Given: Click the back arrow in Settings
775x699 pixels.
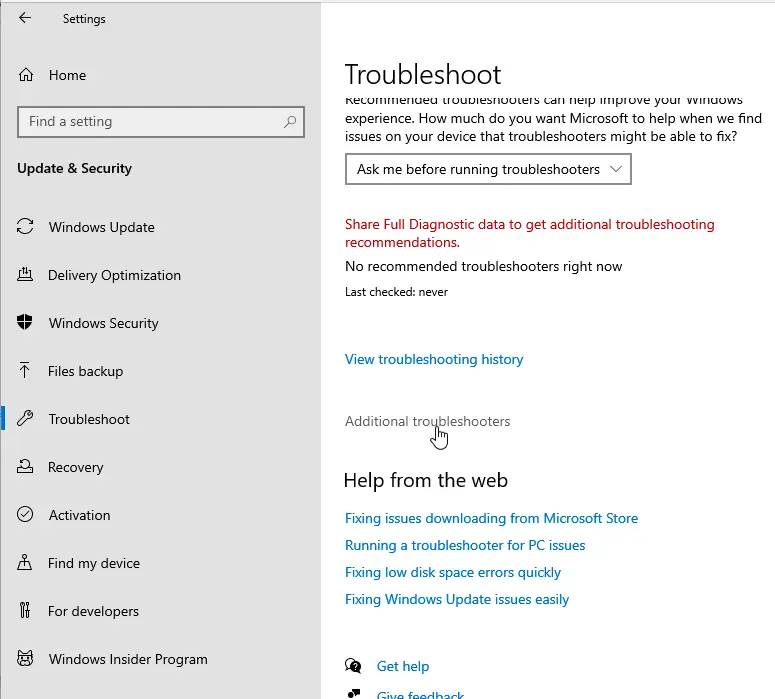Looking at the screenshot, I should (x=25, y=18).
